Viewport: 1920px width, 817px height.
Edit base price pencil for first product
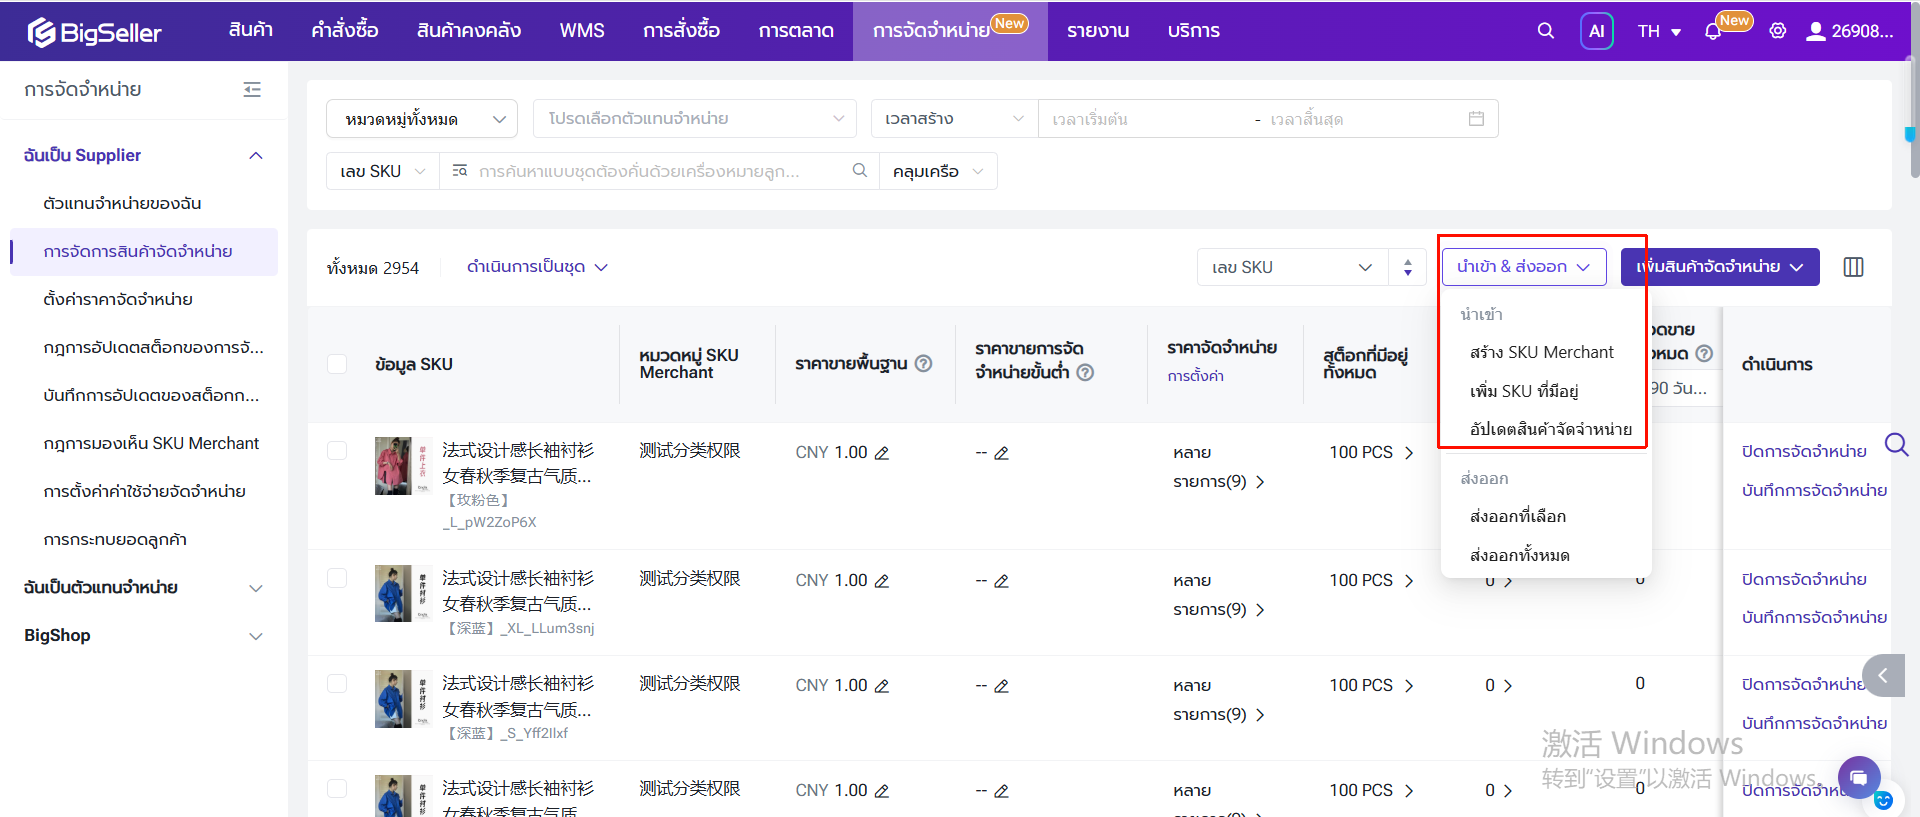[x=882, y=453]
